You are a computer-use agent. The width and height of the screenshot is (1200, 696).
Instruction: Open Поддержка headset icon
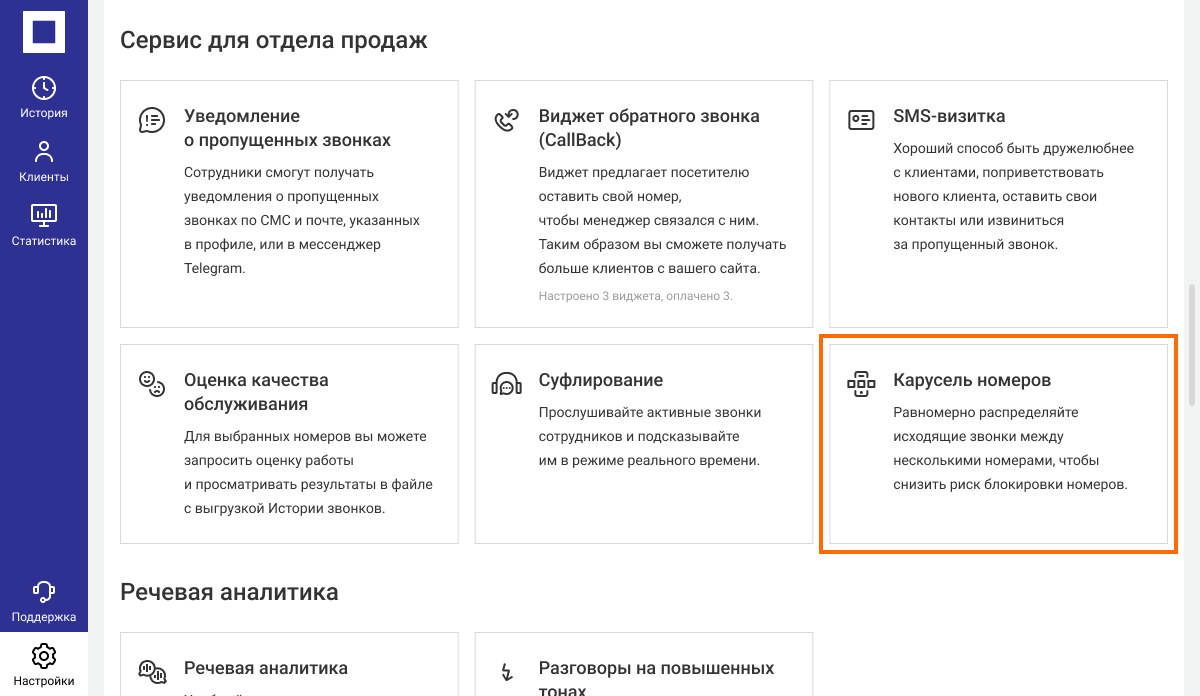(x=44, y=601)
